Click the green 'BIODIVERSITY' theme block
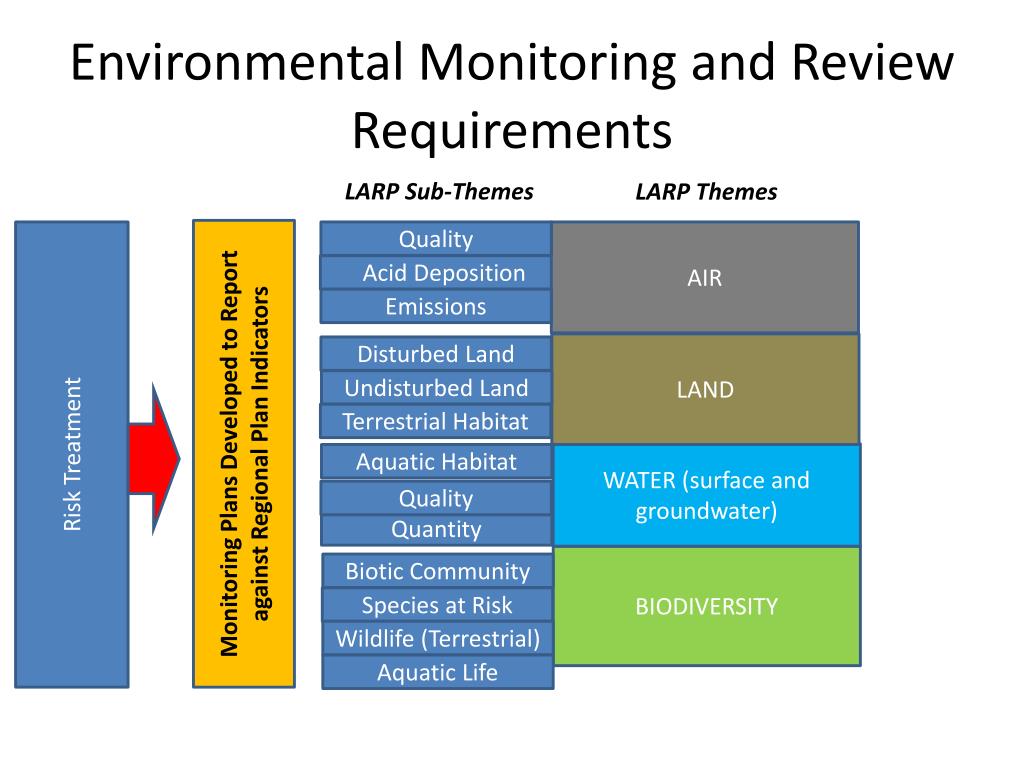1024x768 pixels. click(x=707, y=607)
